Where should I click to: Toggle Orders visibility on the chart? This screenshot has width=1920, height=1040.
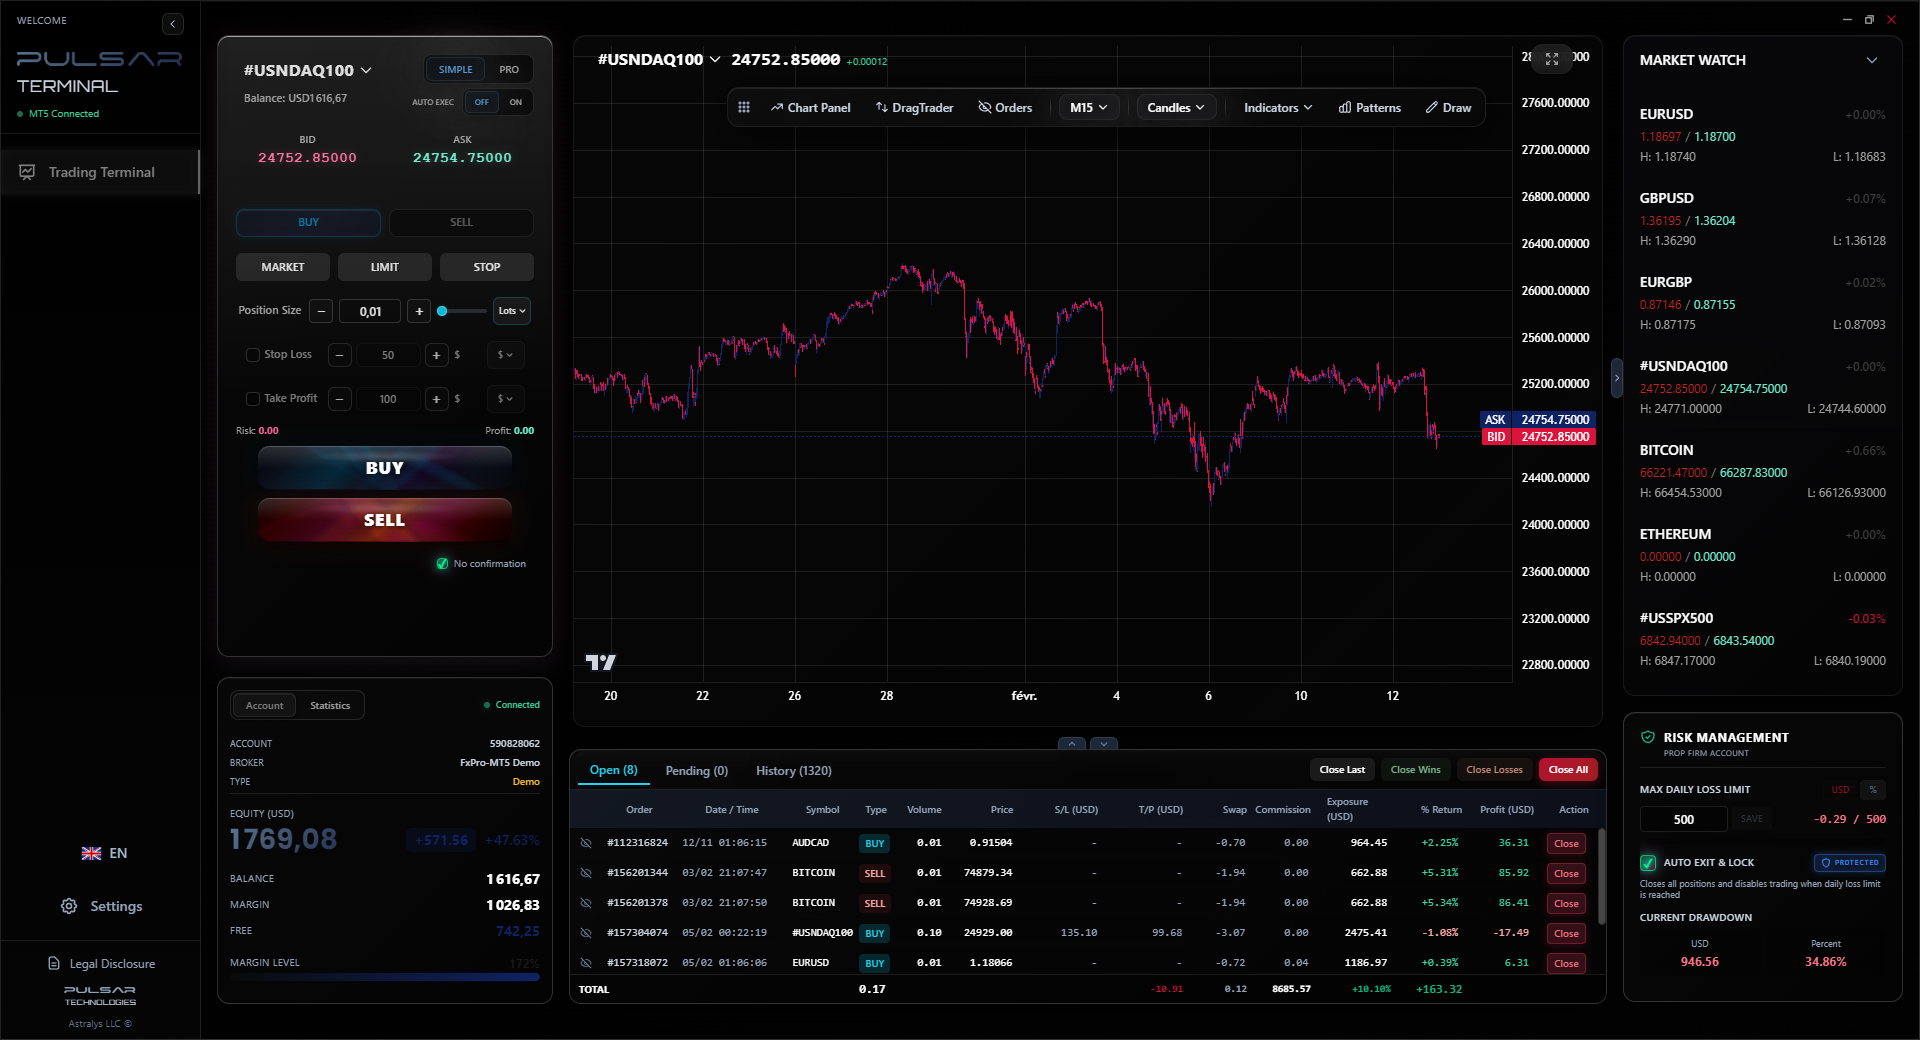click(x=1005, y=107)
